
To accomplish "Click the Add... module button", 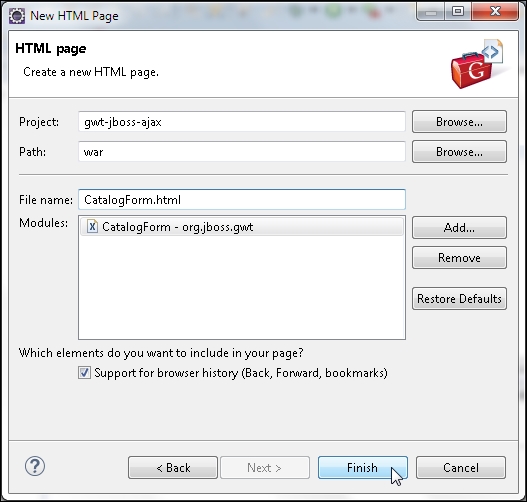I will (459, 227).
